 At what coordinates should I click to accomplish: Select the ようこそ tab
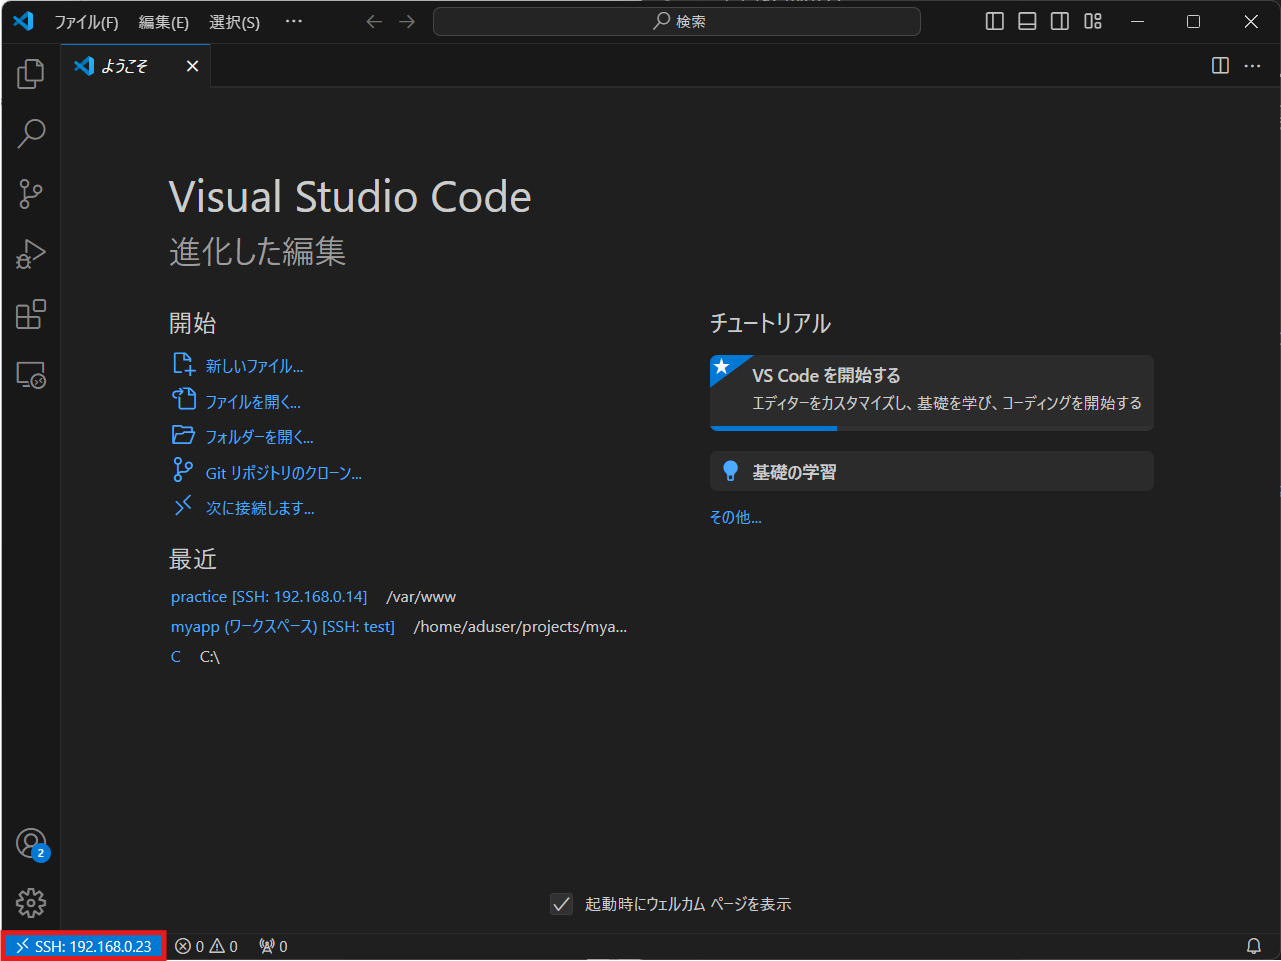pos(136,66)
